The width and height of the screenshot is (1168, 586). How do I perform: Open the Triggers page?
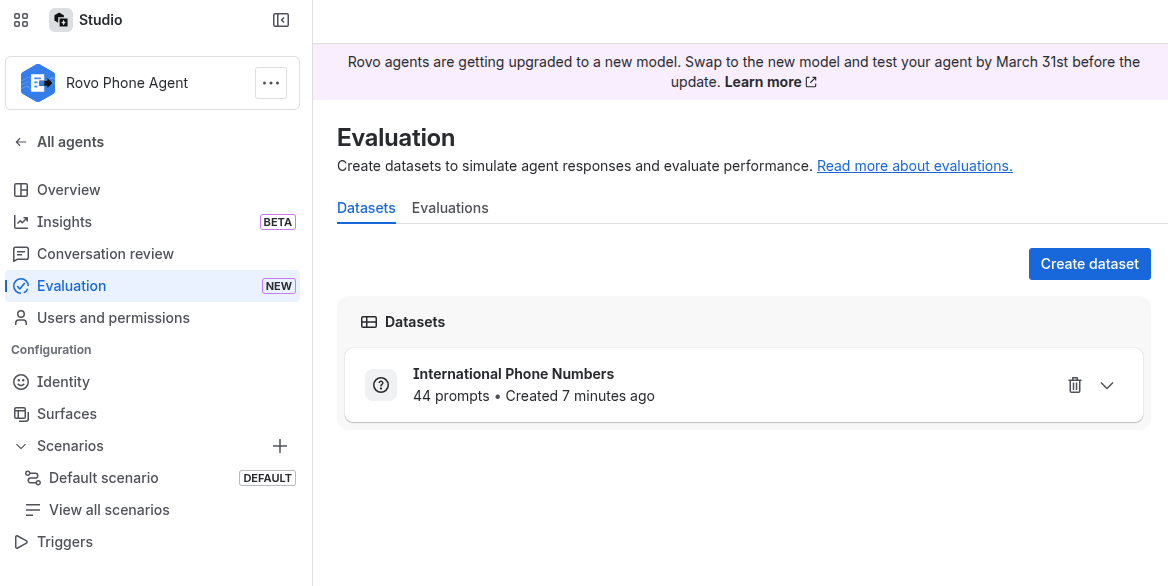(152, 542)
